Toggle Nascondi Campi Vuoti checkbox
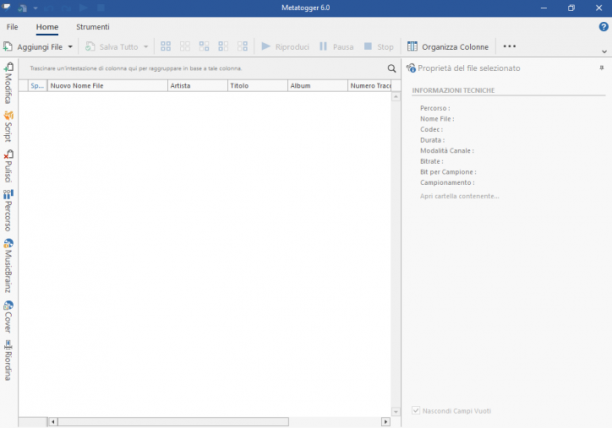Image resolution: width=612 pixels, height=428 pixels. coord(416,410)
